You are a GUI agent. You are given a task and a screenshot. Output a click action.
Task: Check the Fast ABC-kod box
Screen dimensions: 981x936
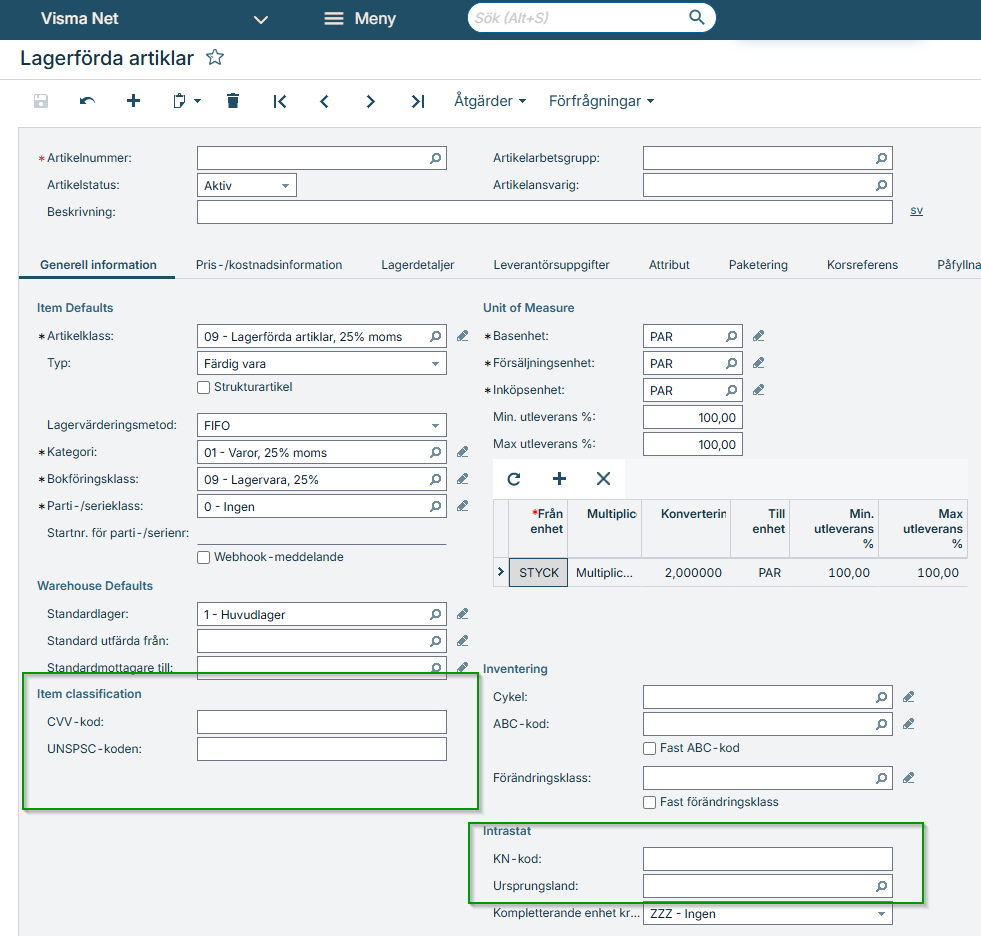pos(650,748)
